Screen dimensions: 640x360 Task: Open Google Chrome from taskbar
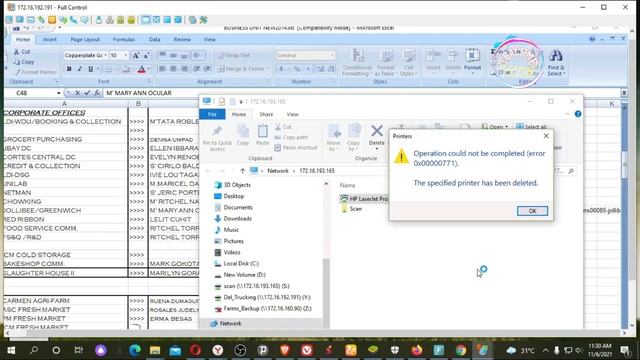tap(461, 350)
